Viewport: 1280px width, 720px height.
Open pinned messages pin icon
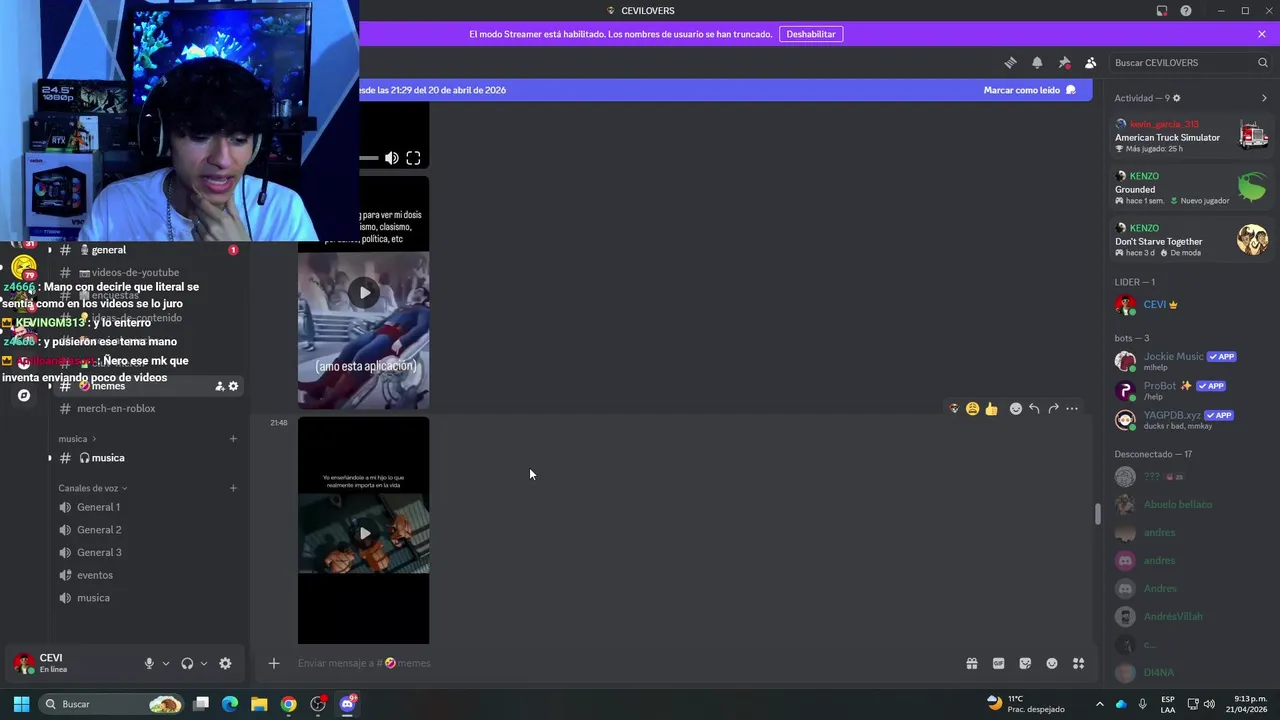1064,62
